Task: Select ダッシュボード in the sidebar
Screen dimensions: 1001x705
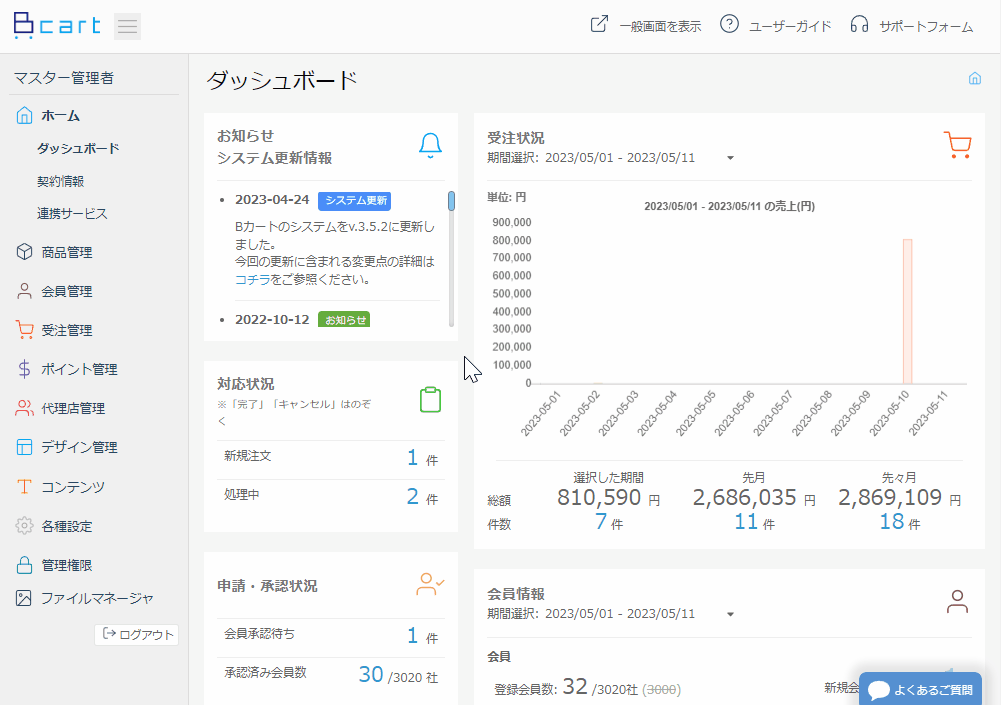Action: pyautogui.click(x=78, y=148)
